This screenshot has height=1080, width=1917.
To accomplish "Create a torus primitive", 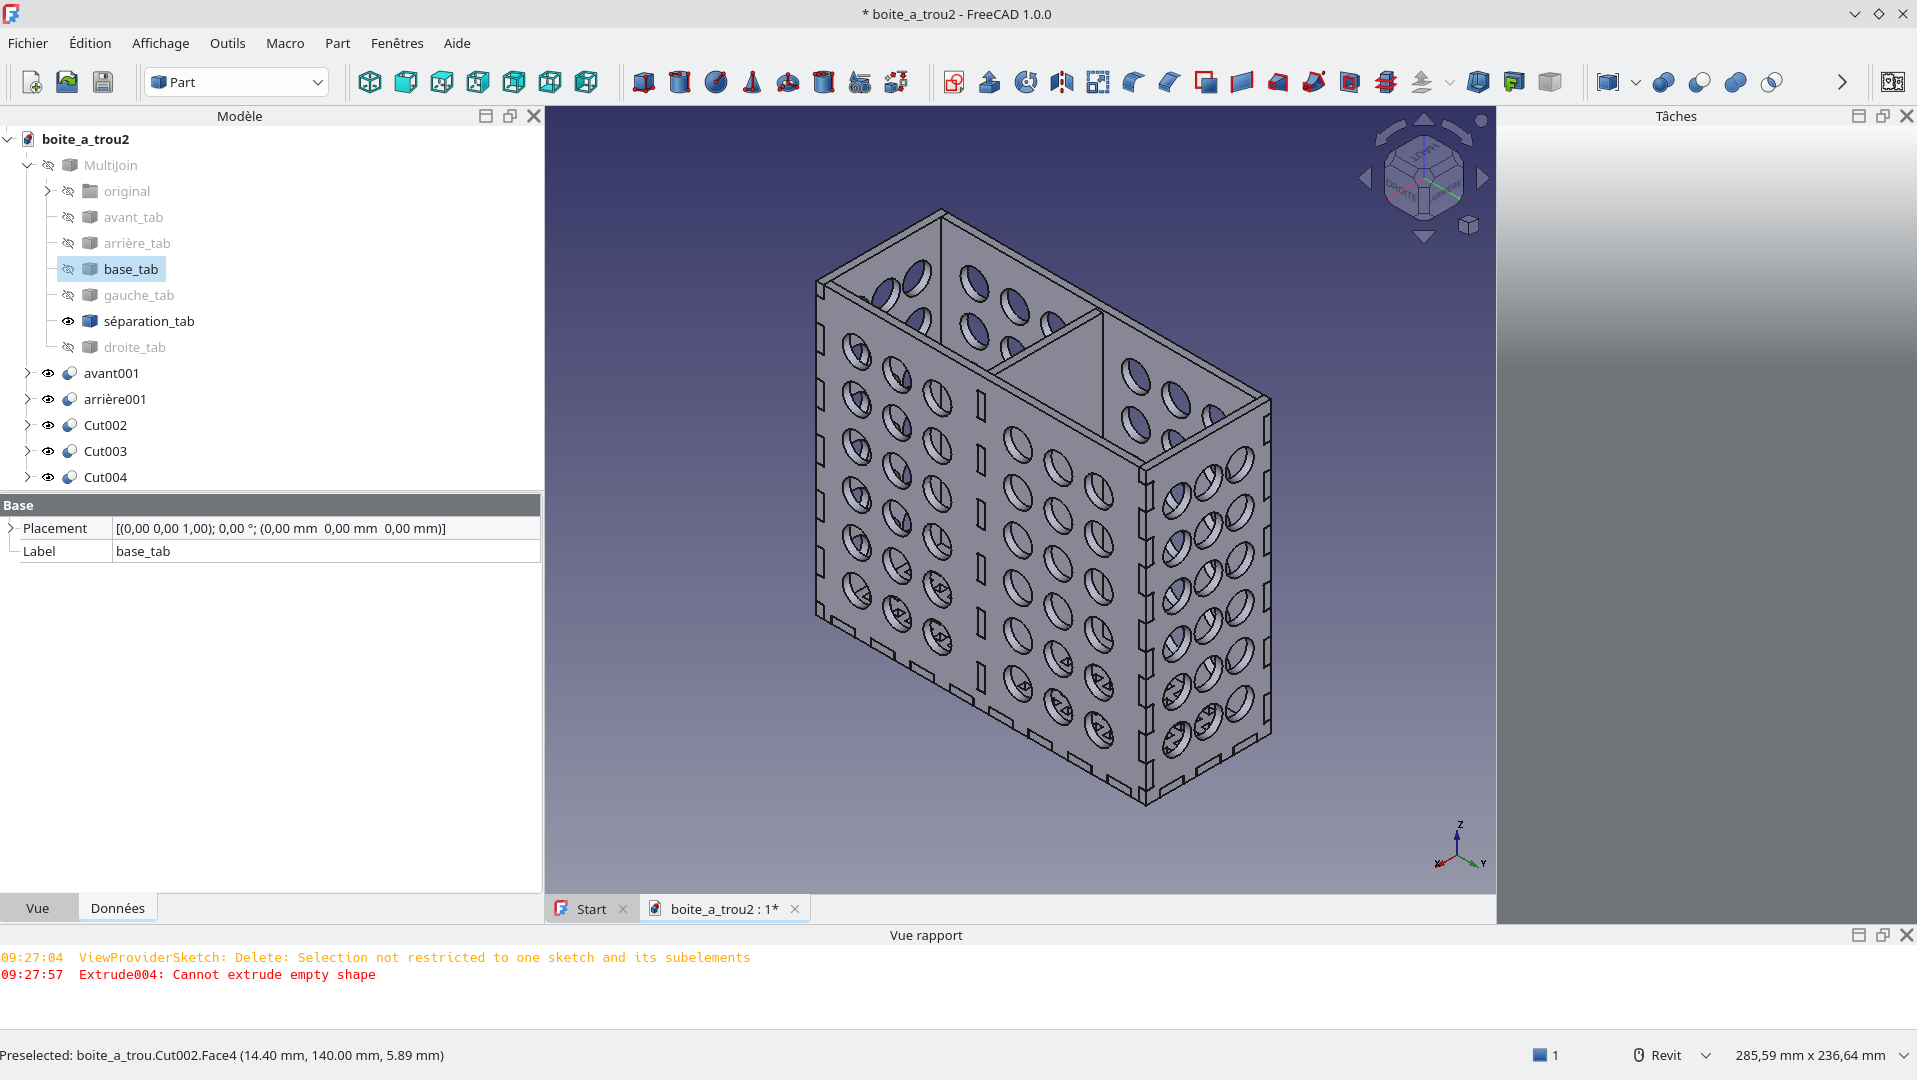I will click(x=788, y=82).
